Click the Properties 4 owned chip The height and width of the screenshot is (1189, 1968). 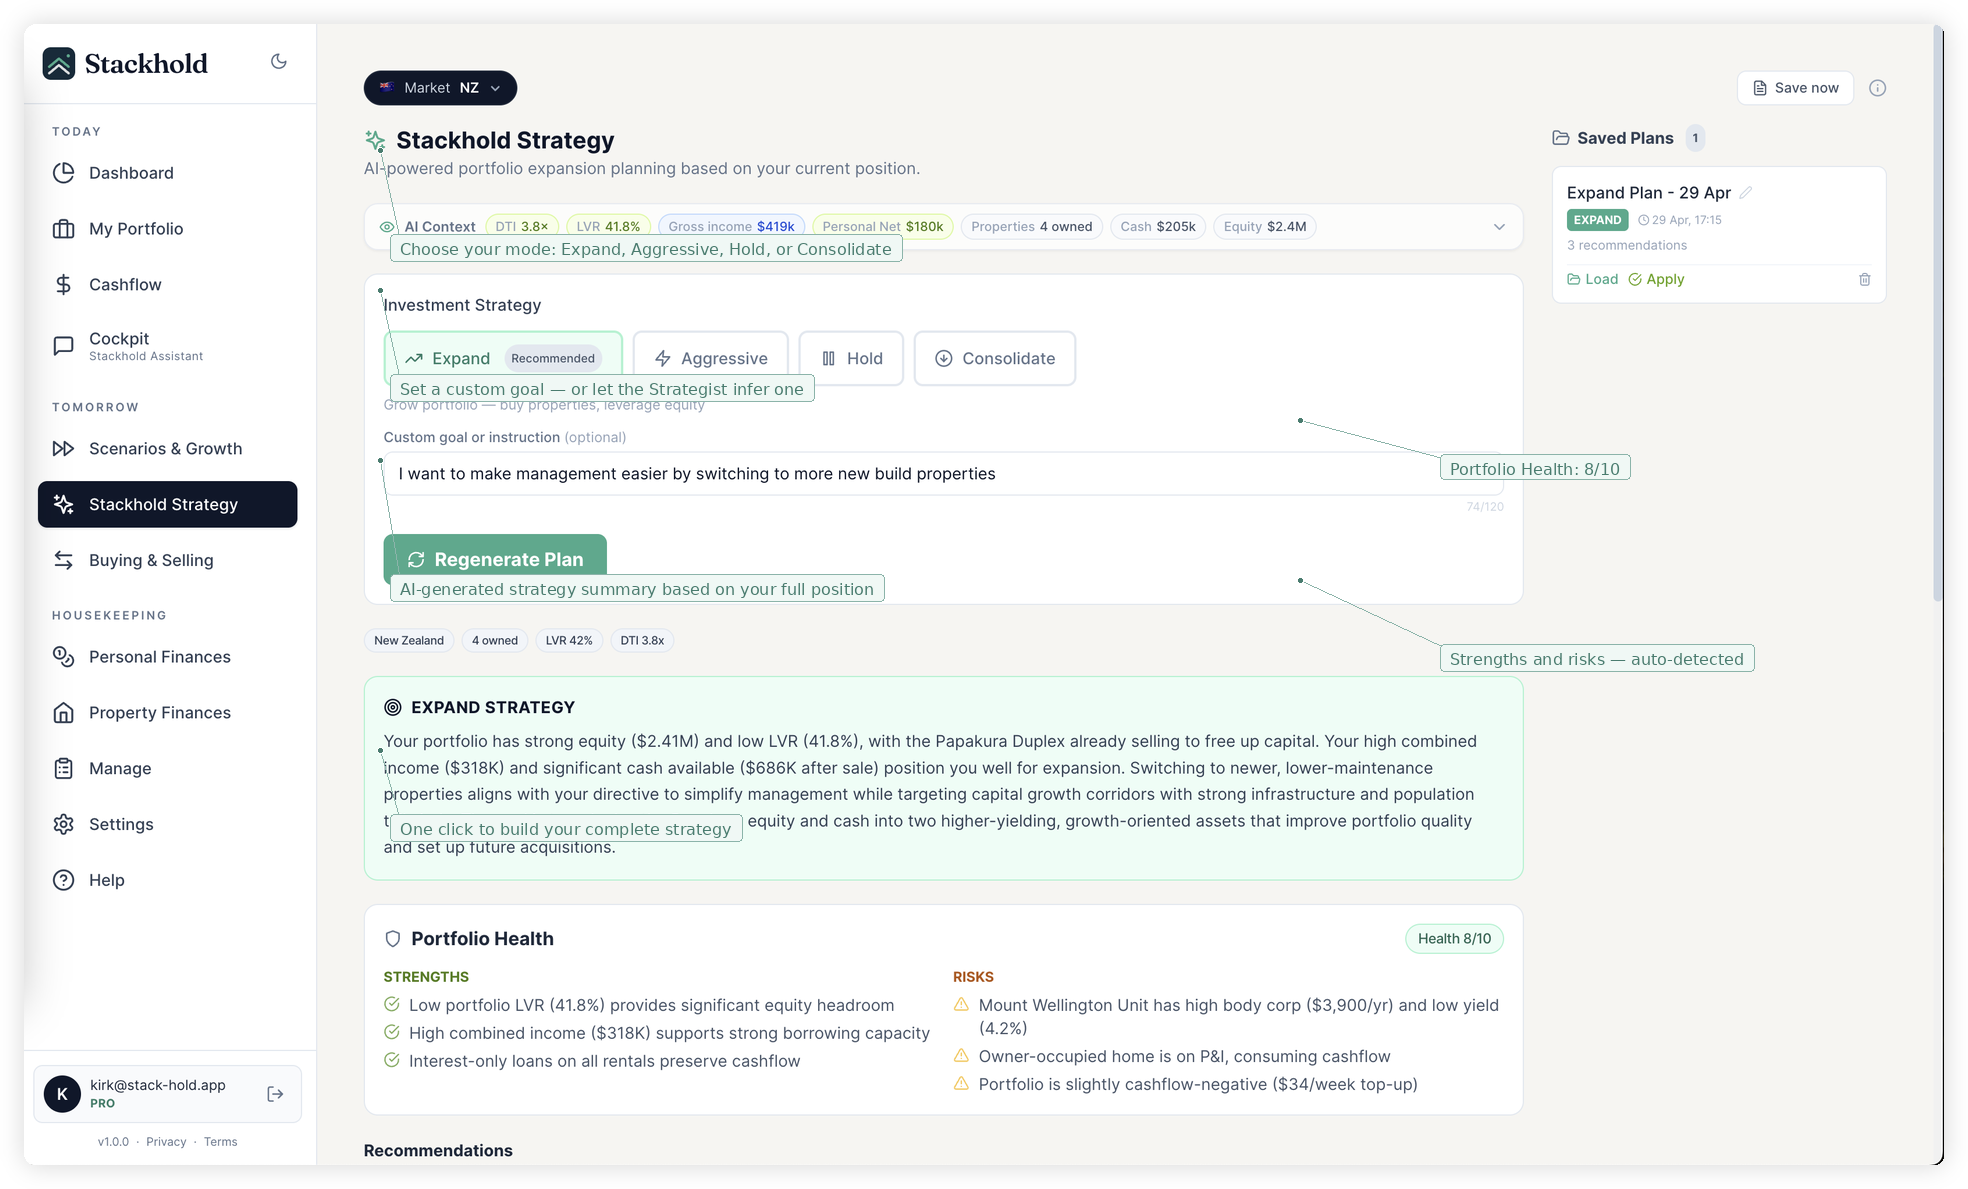(x=1032, y=227)
